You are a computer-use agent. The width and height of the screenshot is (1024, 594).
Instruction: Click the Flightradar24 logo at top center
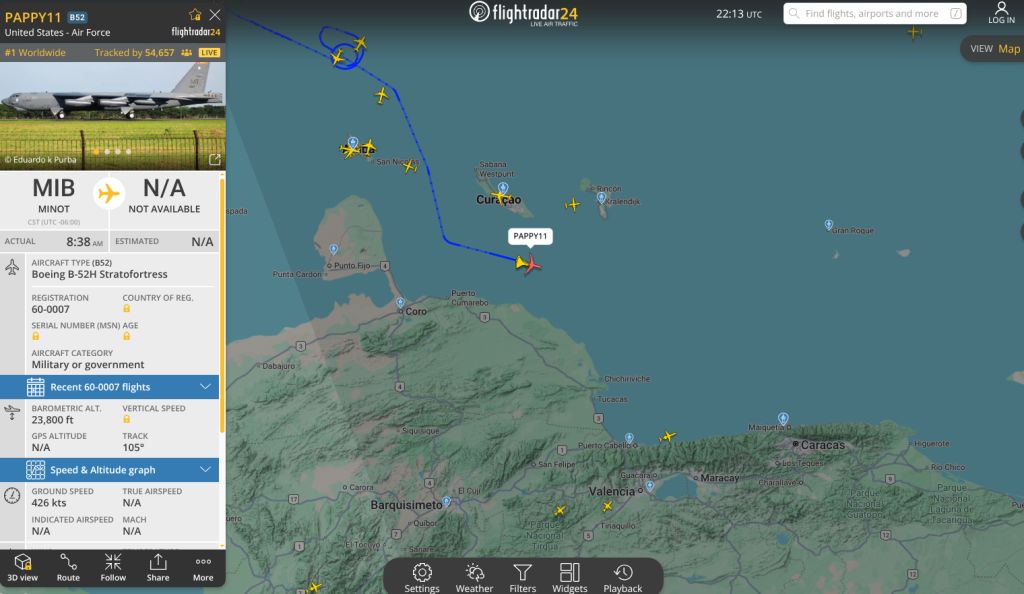pyautogui.click(x=523, y=13)
